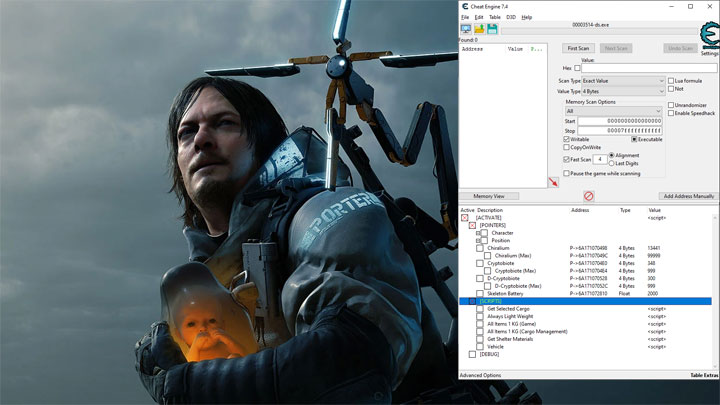Click the red clear address list icon
Viewport: 720px width, 405px height.
coord(589,196)
